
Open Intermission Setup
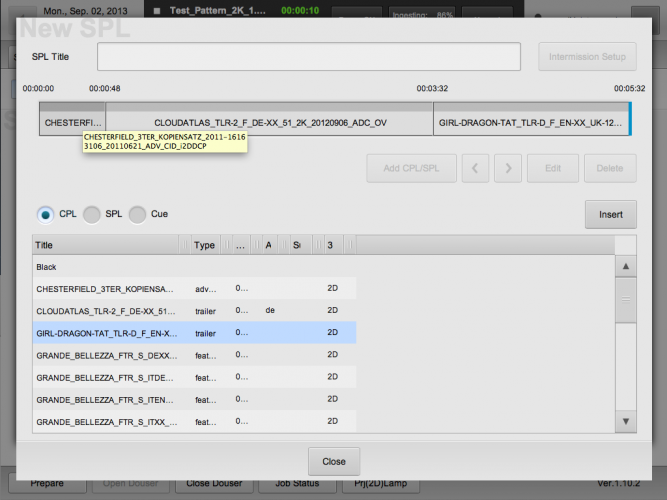[587, 57]
